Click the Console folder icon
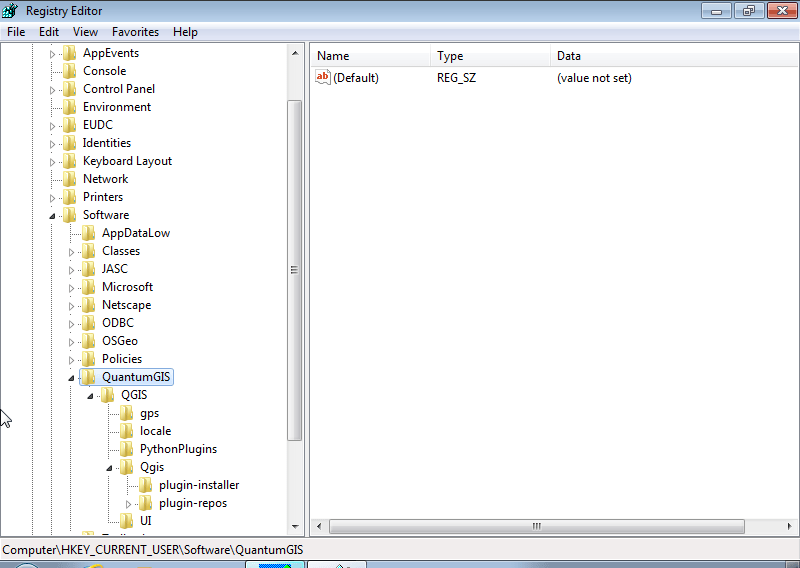Image resolution: width=800 pixels, height=568 pixels. (x=69, y=71)
